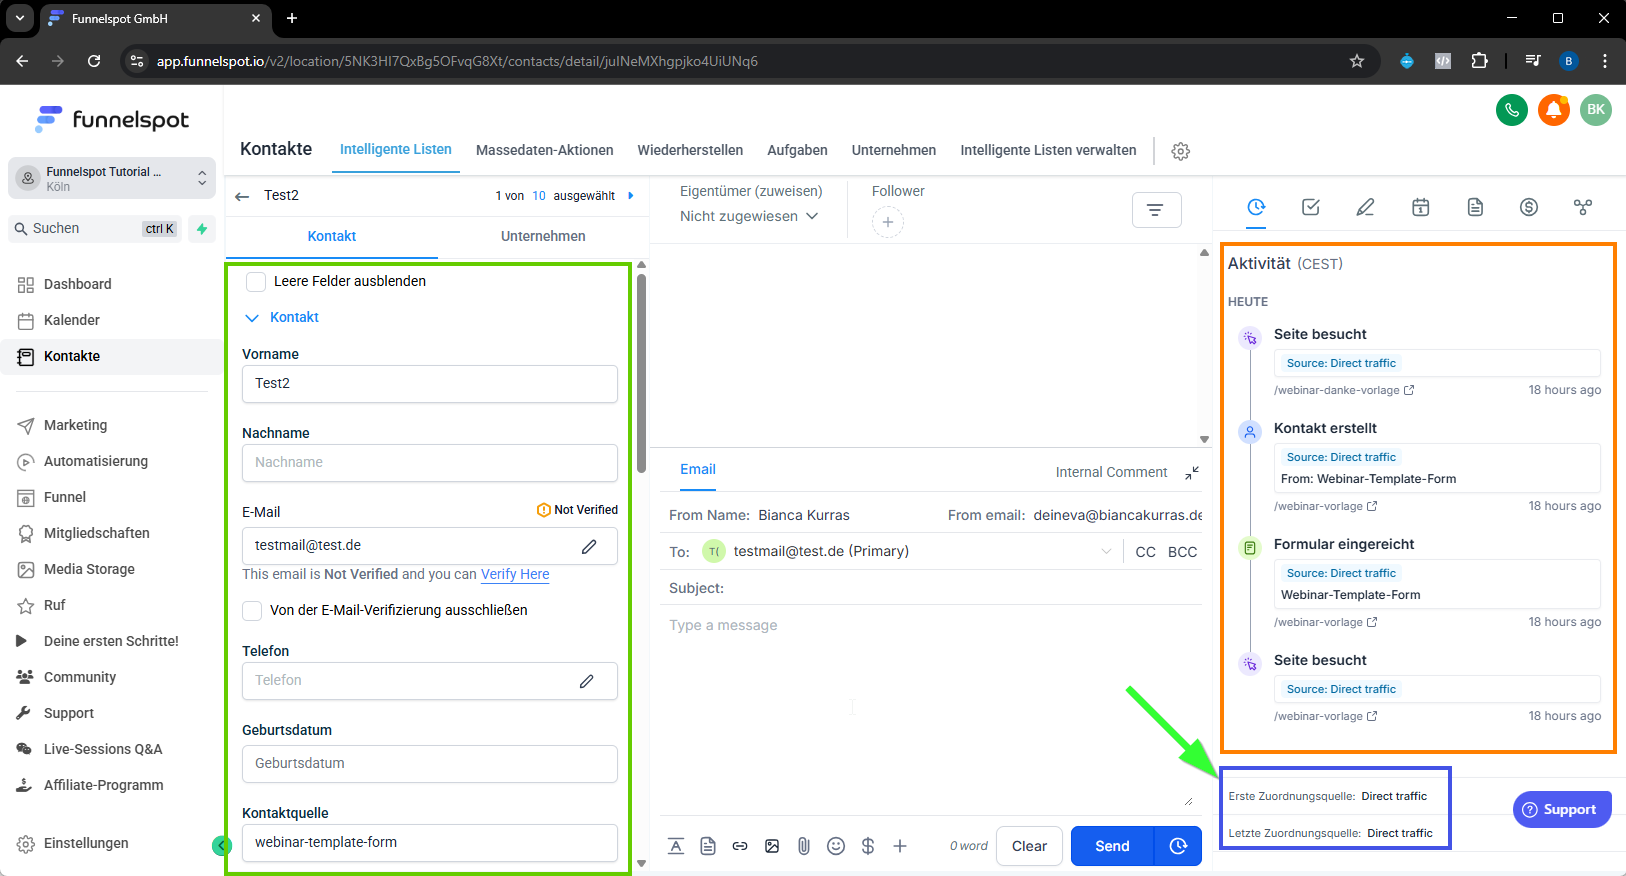Image resolution: width=1626 pixels, height=876 pixels.
Task: Bookmark page with the star icon
Action: pos(1357,61)
